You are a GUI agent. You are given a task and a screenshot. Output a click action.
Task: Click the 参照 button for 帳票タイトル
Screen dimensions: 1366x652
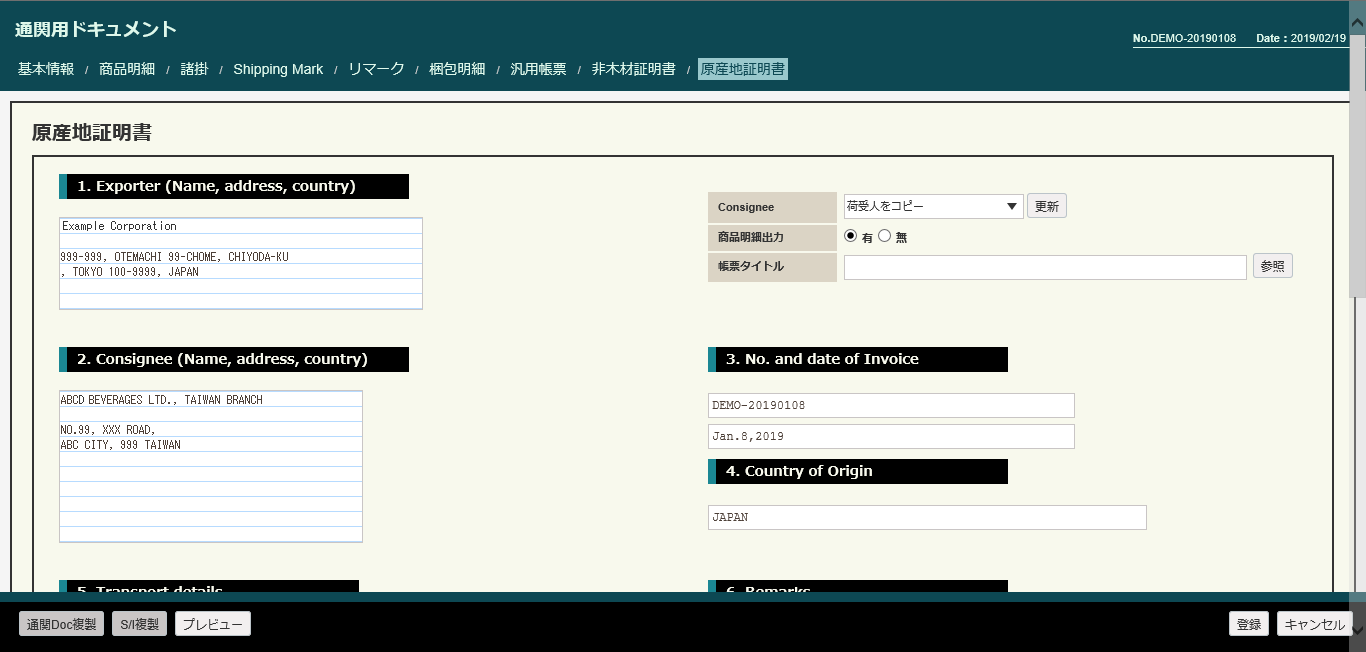pos(1272,266)
